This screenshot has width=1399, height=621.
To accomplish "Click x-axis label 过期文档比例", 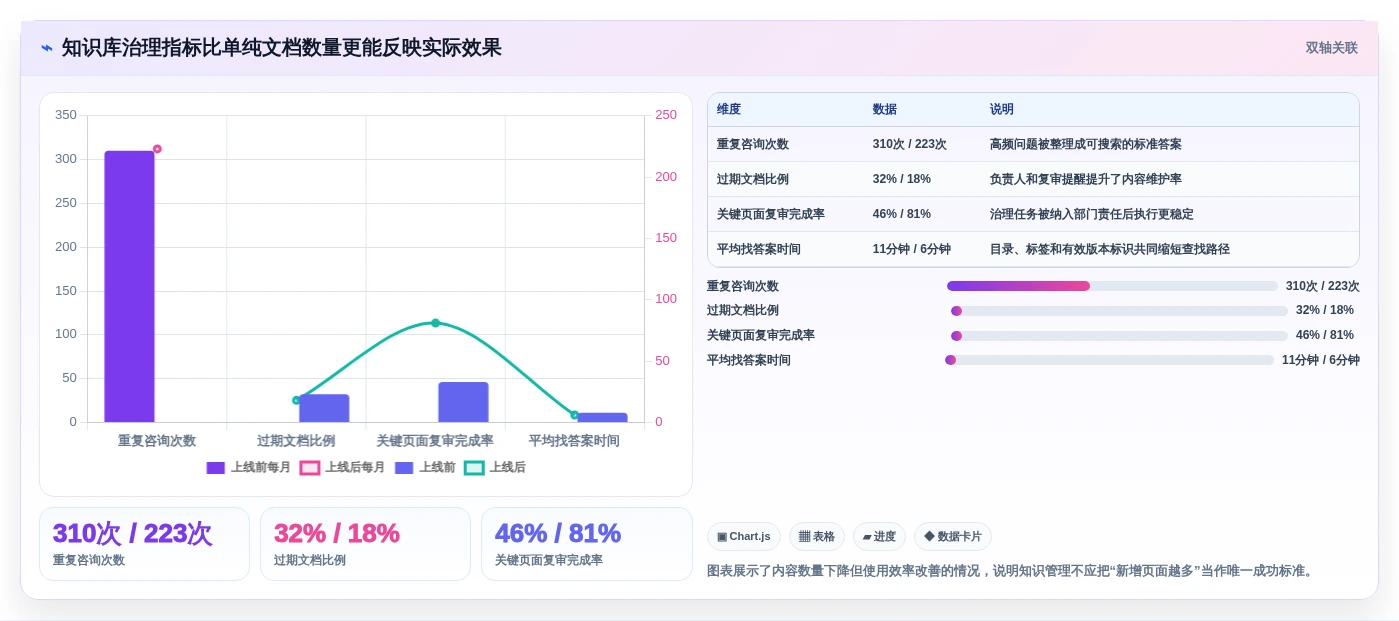I will tap(296, 440).
